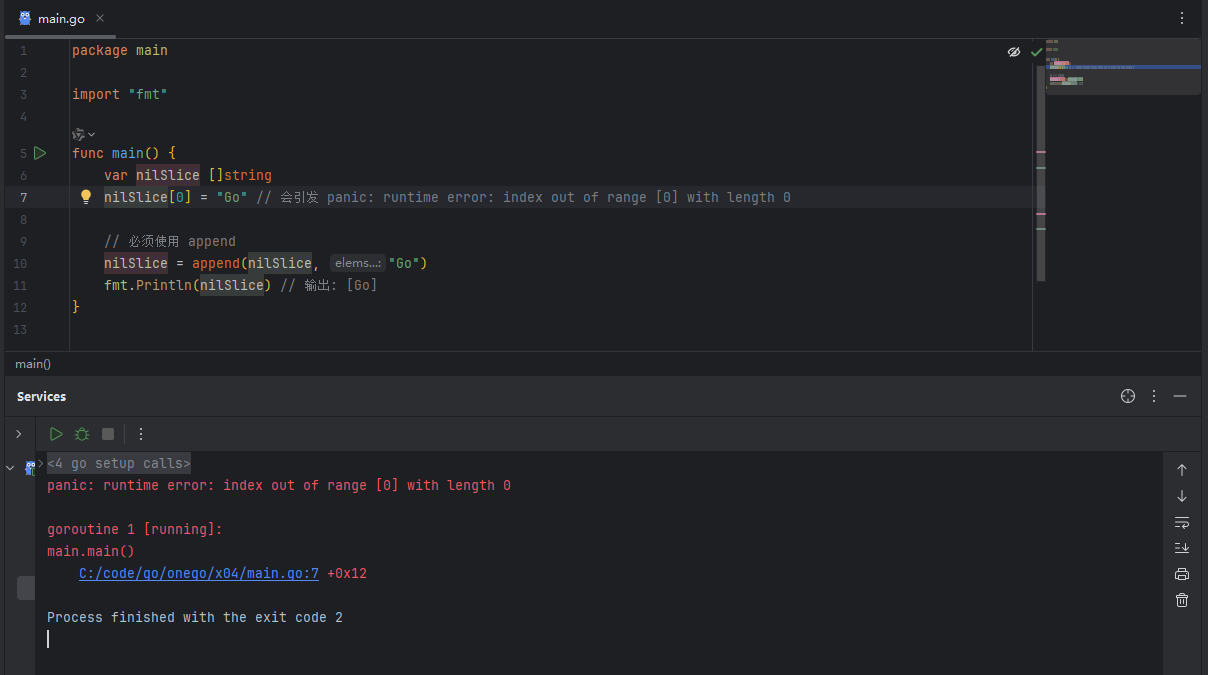Expand the usages hint above func main

84,134
